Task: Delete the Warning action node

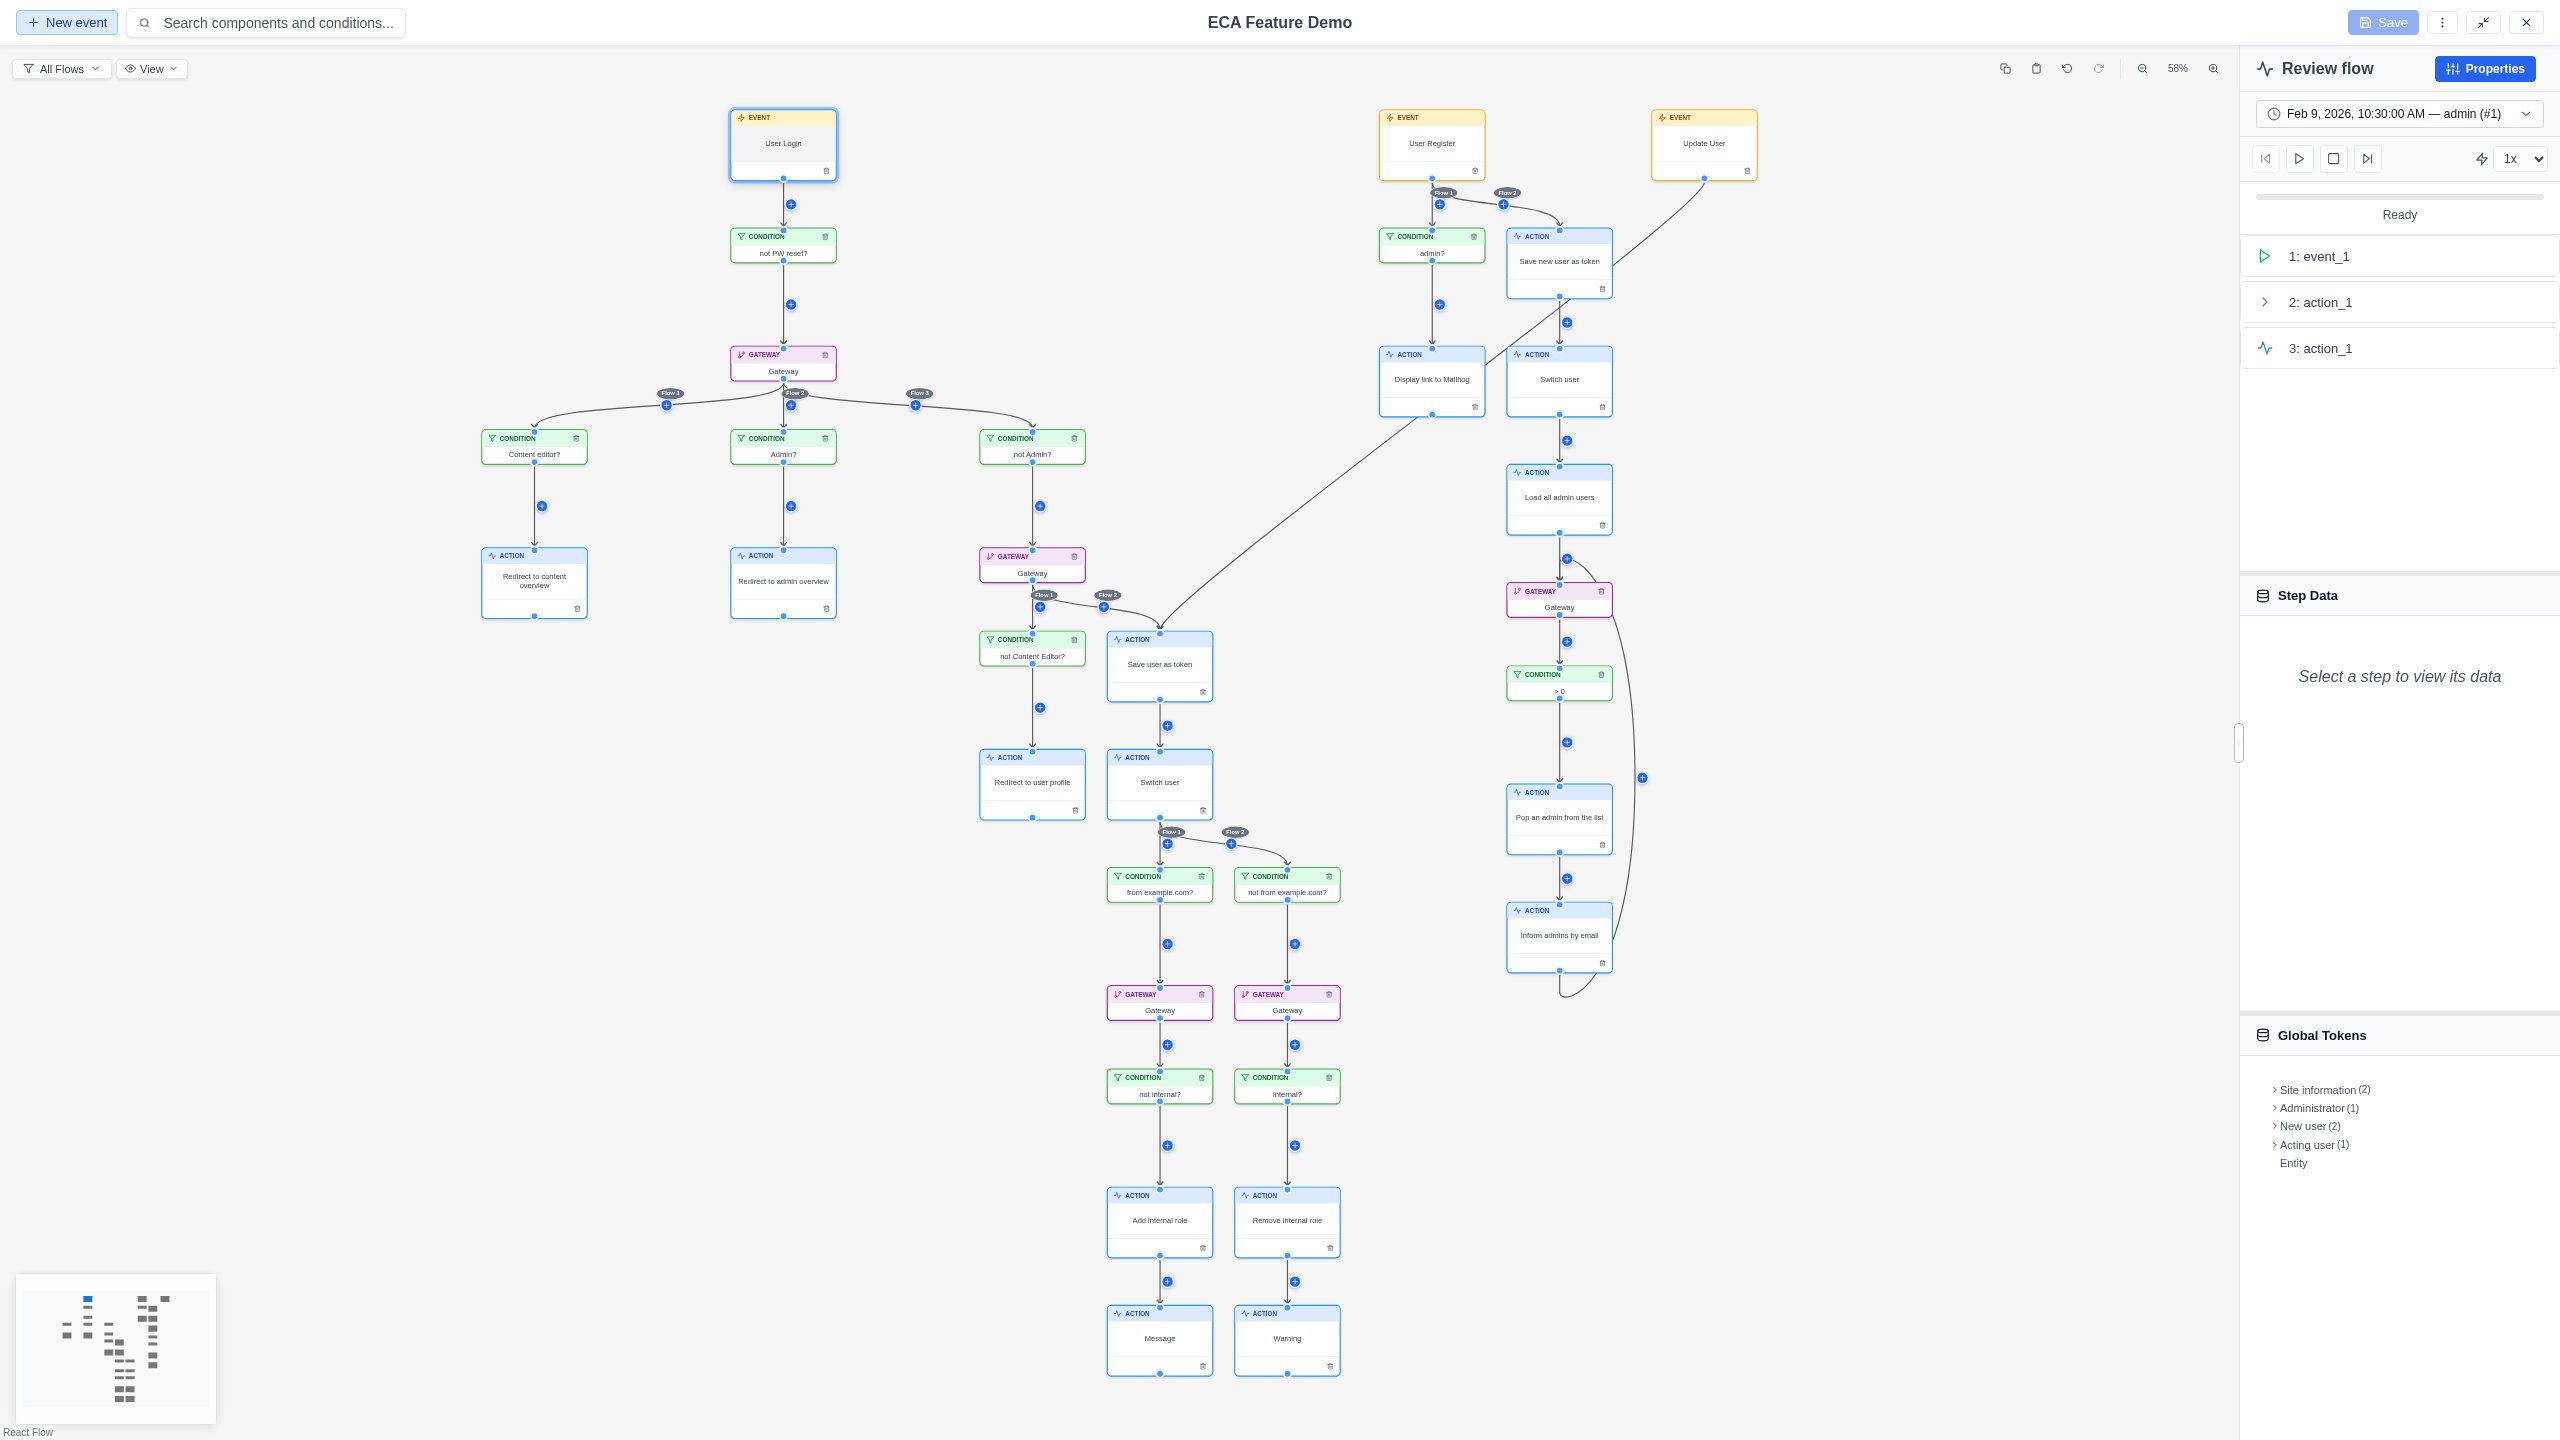Action: 1330,1367
